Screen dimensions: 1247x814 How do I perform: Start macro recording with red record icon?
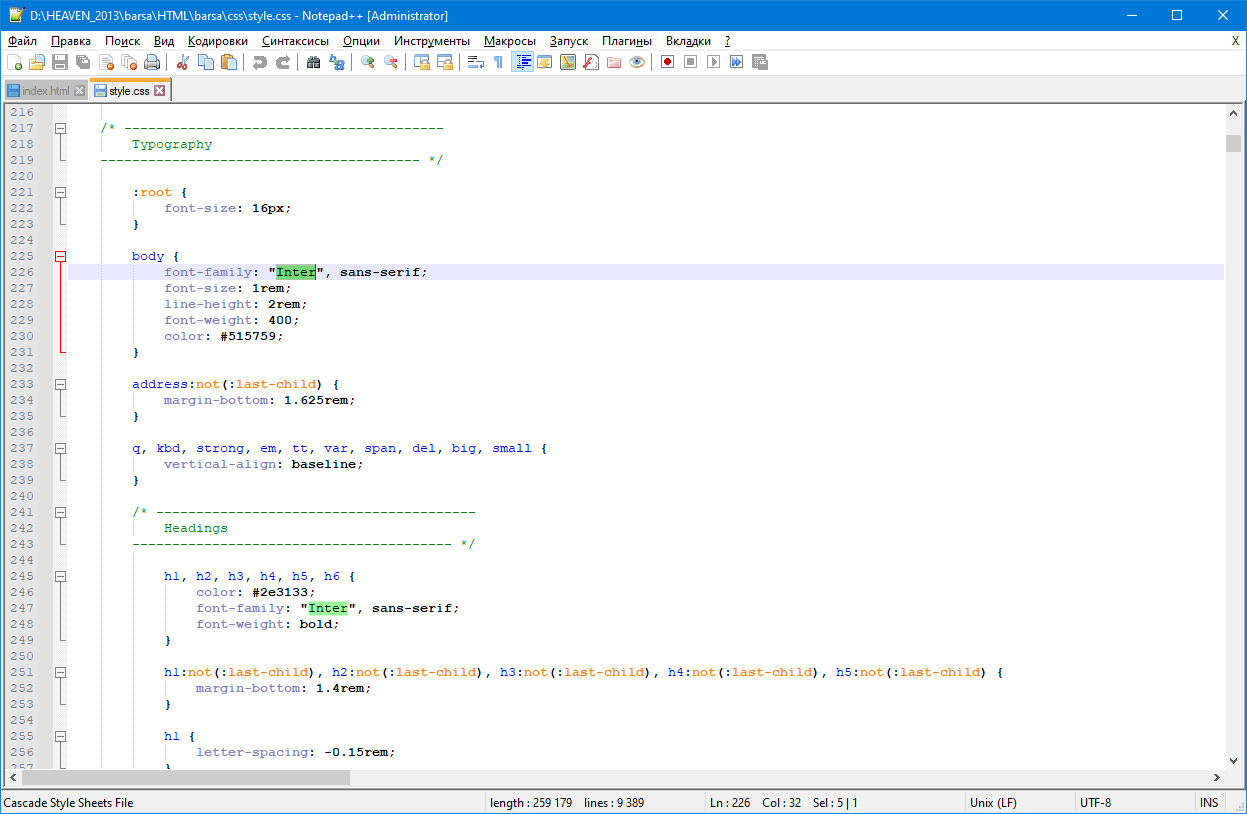667,62
